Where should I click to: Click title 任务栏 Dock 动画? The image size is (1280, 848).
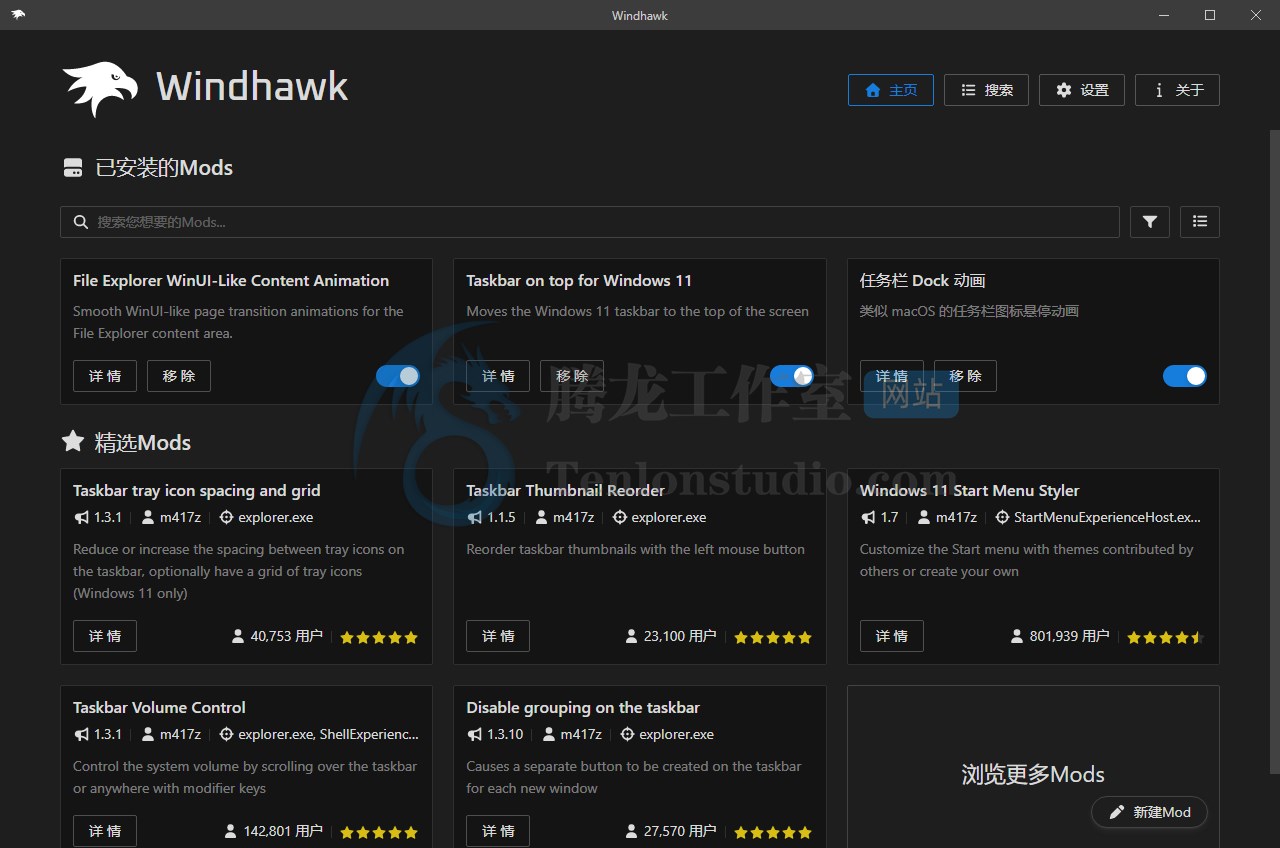pos(923,281)
